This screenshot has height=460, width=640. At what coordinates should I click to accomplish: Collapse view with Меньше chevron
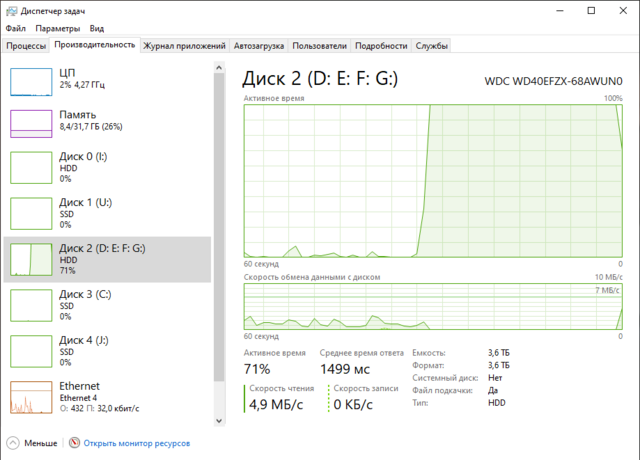[12, 443]
